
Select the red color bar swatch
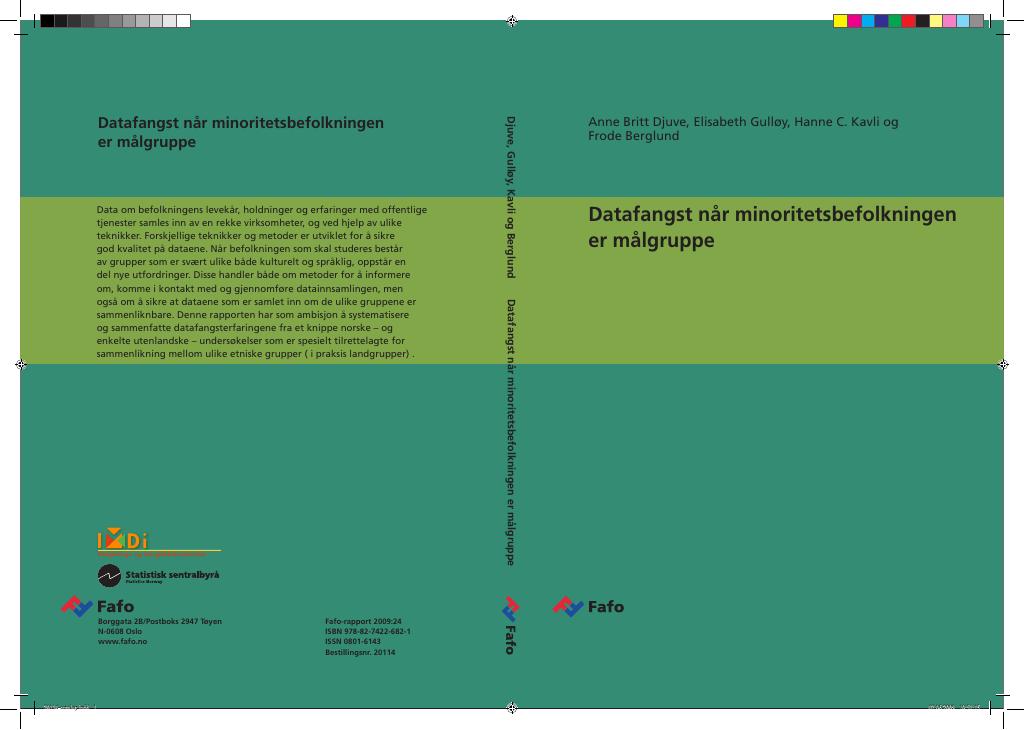coord(908,21)
